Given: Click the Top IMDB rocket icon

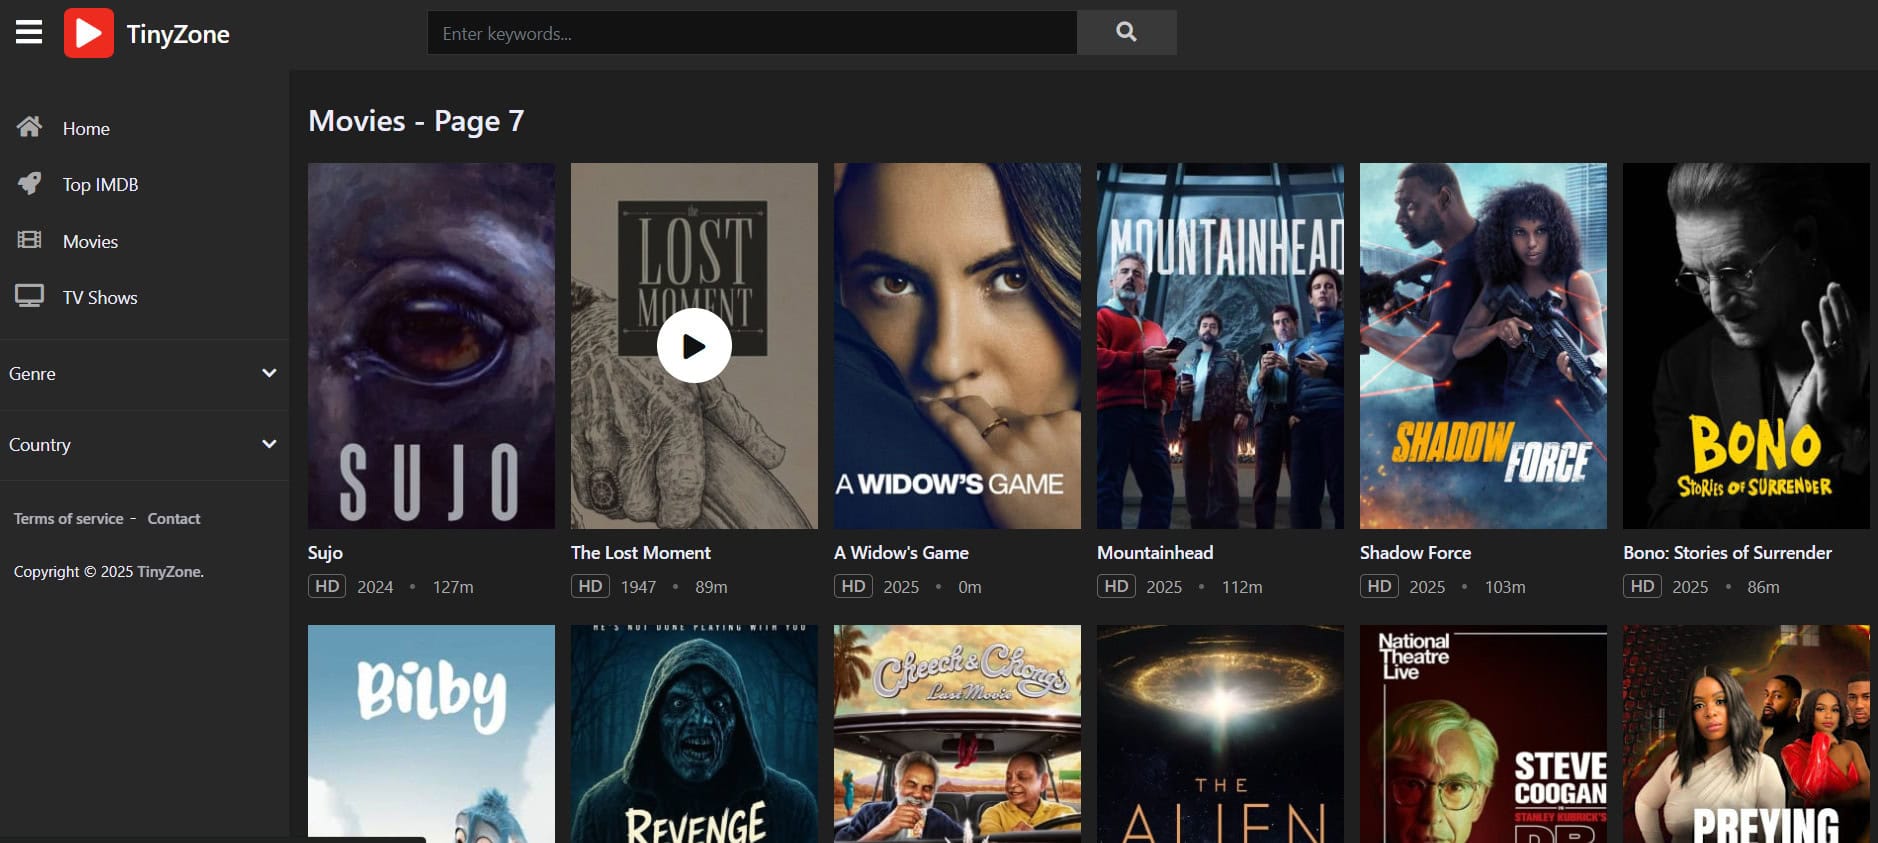Looking at the screenshot, I should pyautogui.click(x=29, y=184).
